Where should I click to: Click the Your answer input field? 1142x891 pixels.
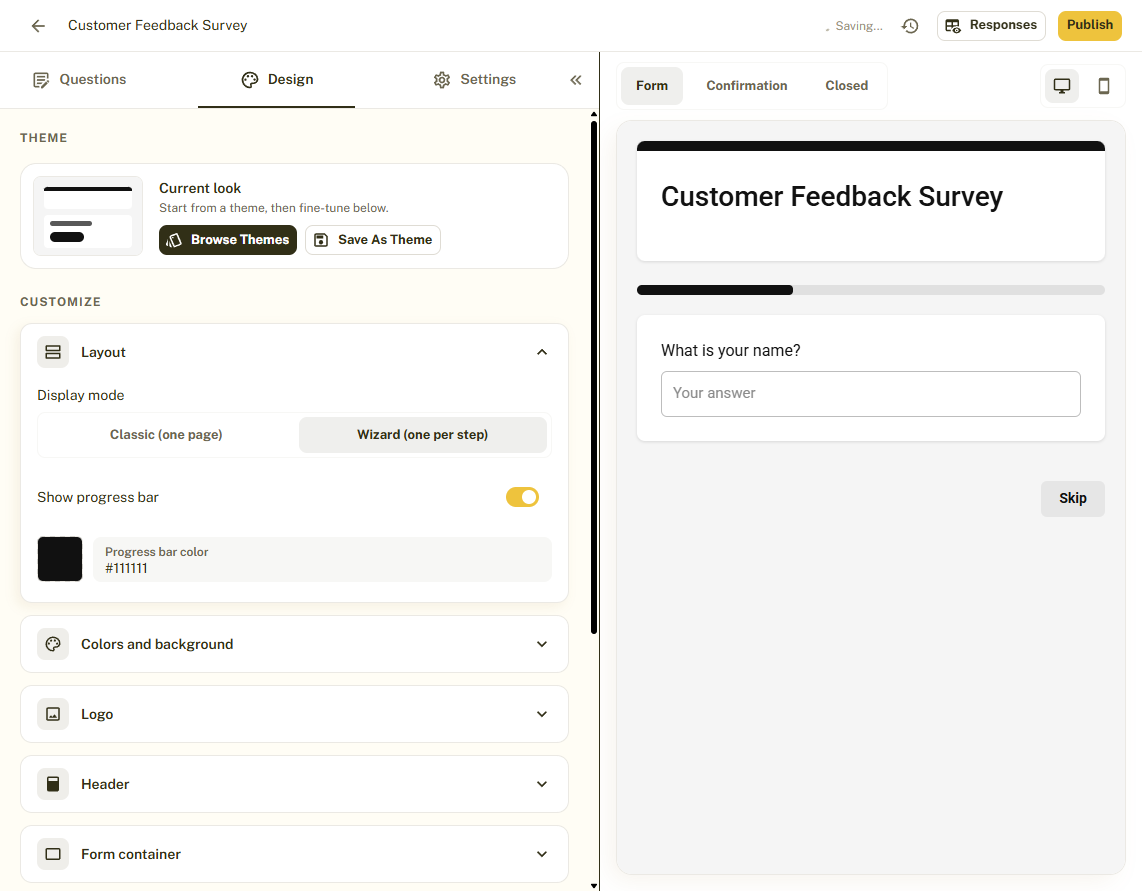870,394
